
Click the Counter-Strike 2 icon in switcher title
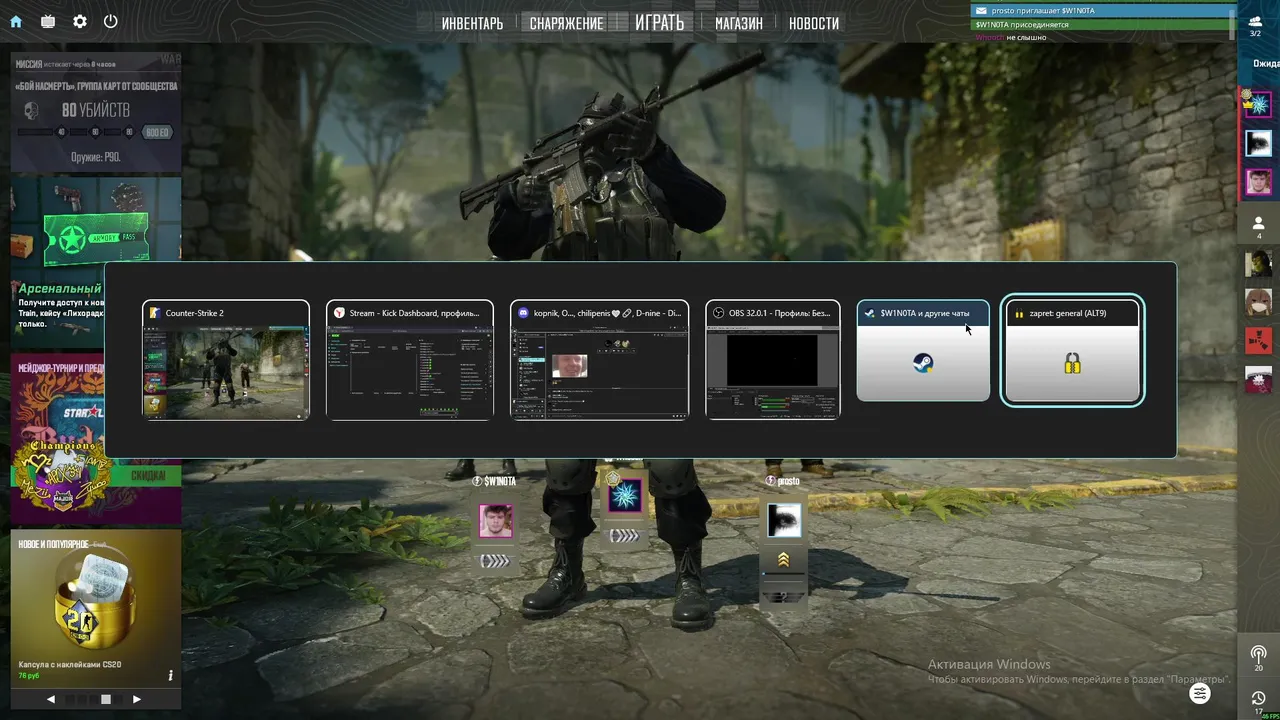155,313
